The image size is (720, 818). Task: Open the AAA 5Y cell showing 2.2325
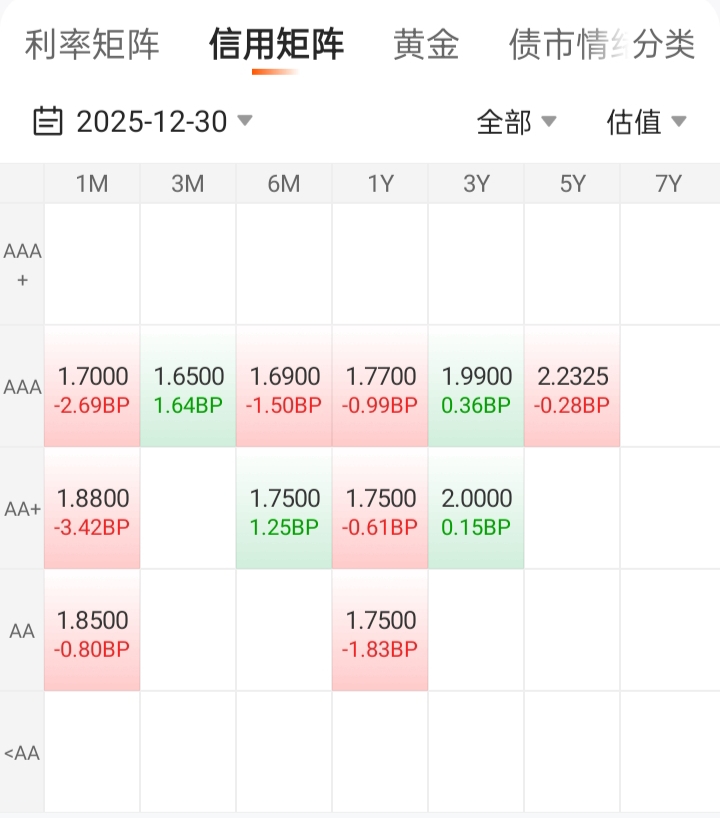(572, 388)
